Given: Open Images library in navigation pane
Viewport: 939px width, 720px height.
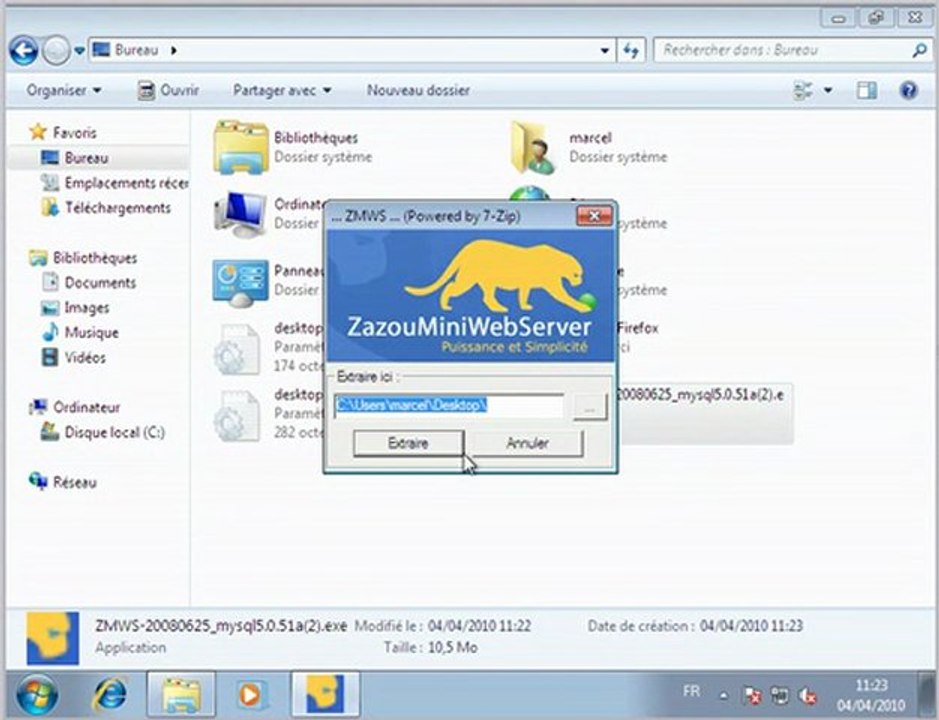Looking at the screenshot, I should (75, 308).
